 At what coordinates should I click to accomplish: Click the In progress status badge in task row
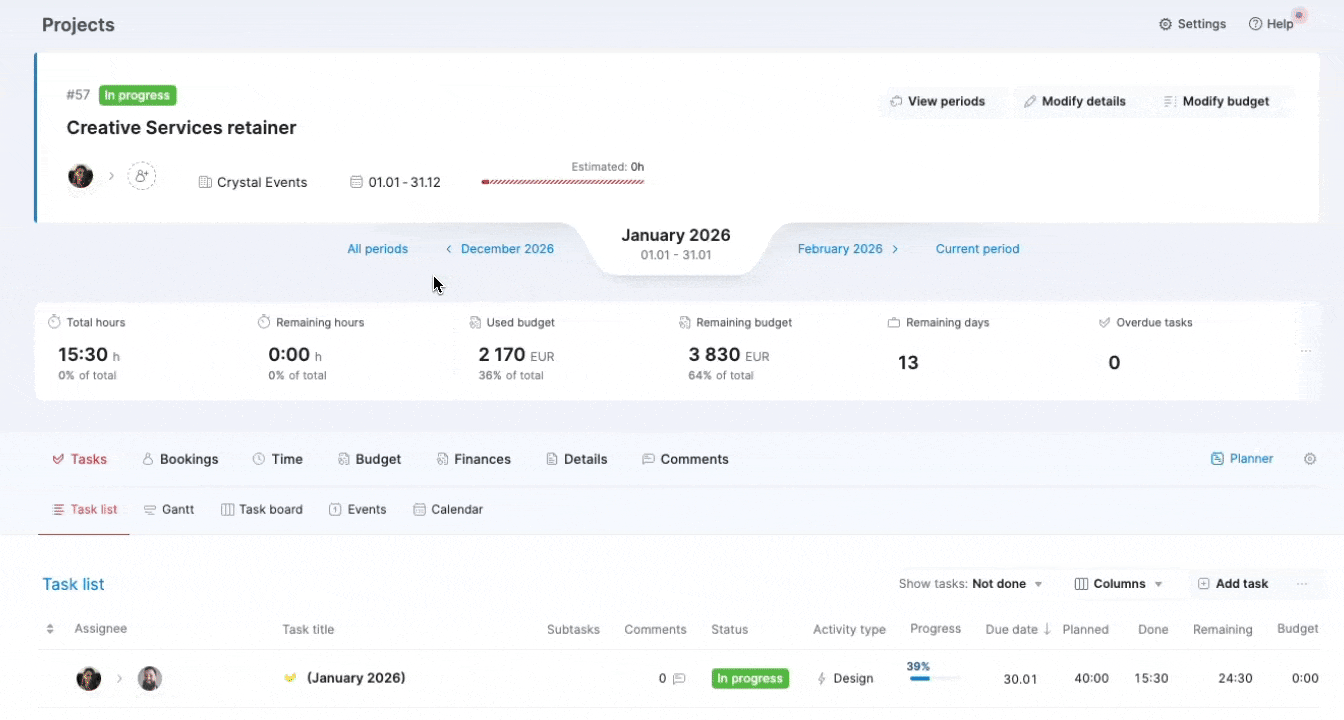coord(750,679)
